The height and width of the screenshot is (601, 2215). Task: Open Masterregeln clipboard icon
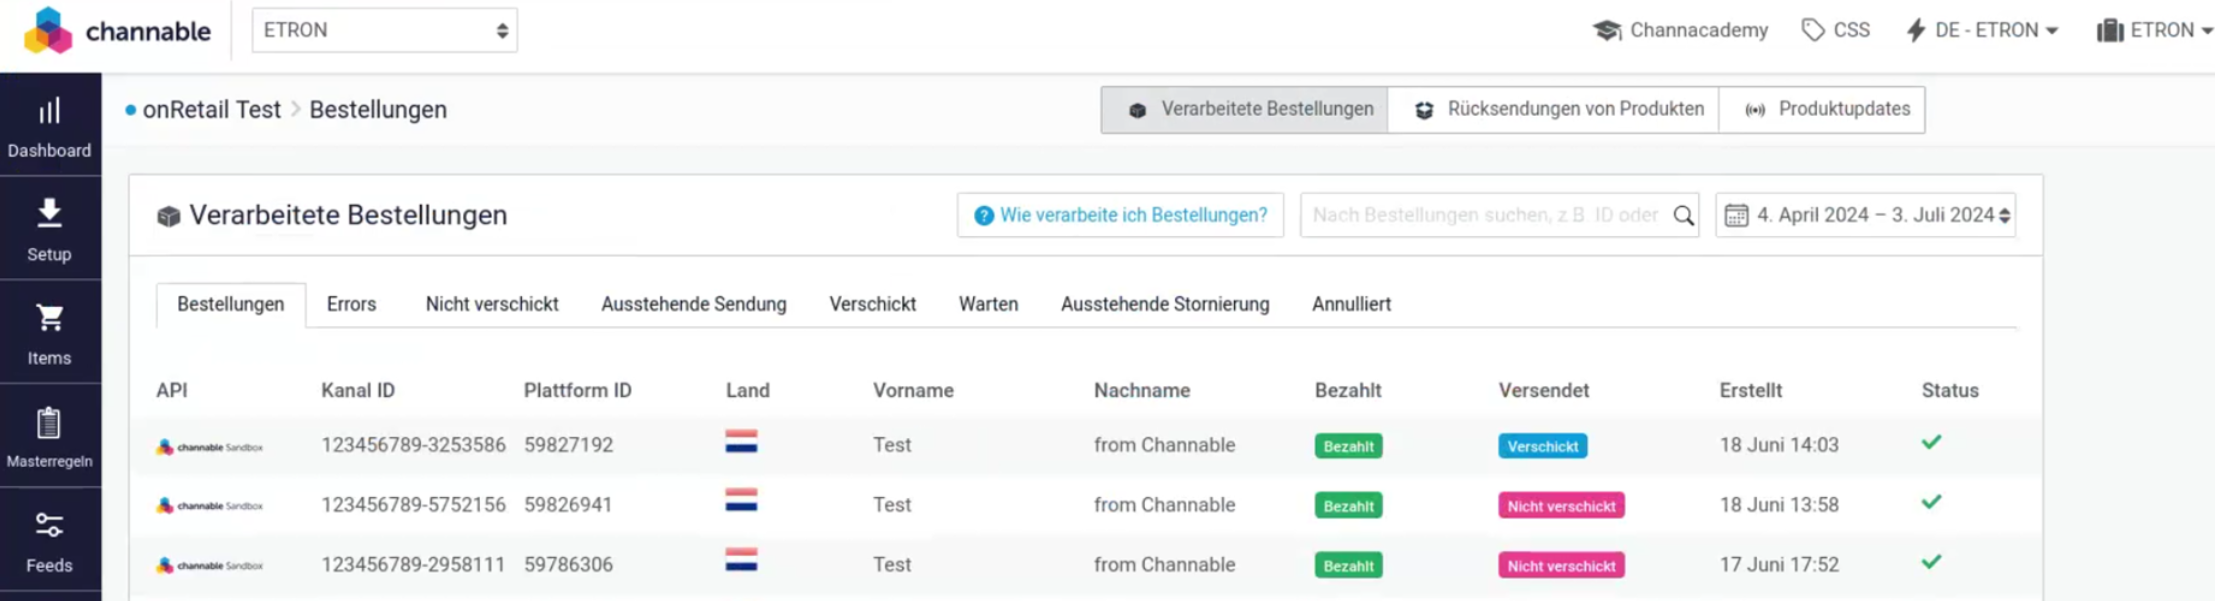[49, 423]
